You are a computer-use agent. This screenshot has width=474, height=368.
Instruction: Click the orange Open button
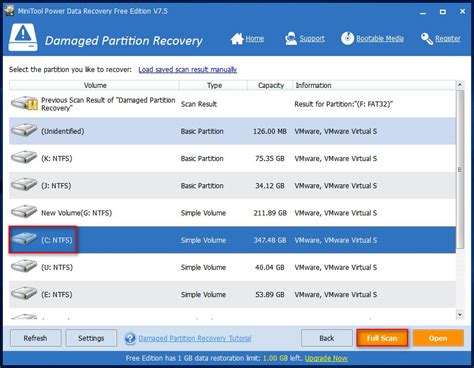pyautogui.click(x=438, y=338)
